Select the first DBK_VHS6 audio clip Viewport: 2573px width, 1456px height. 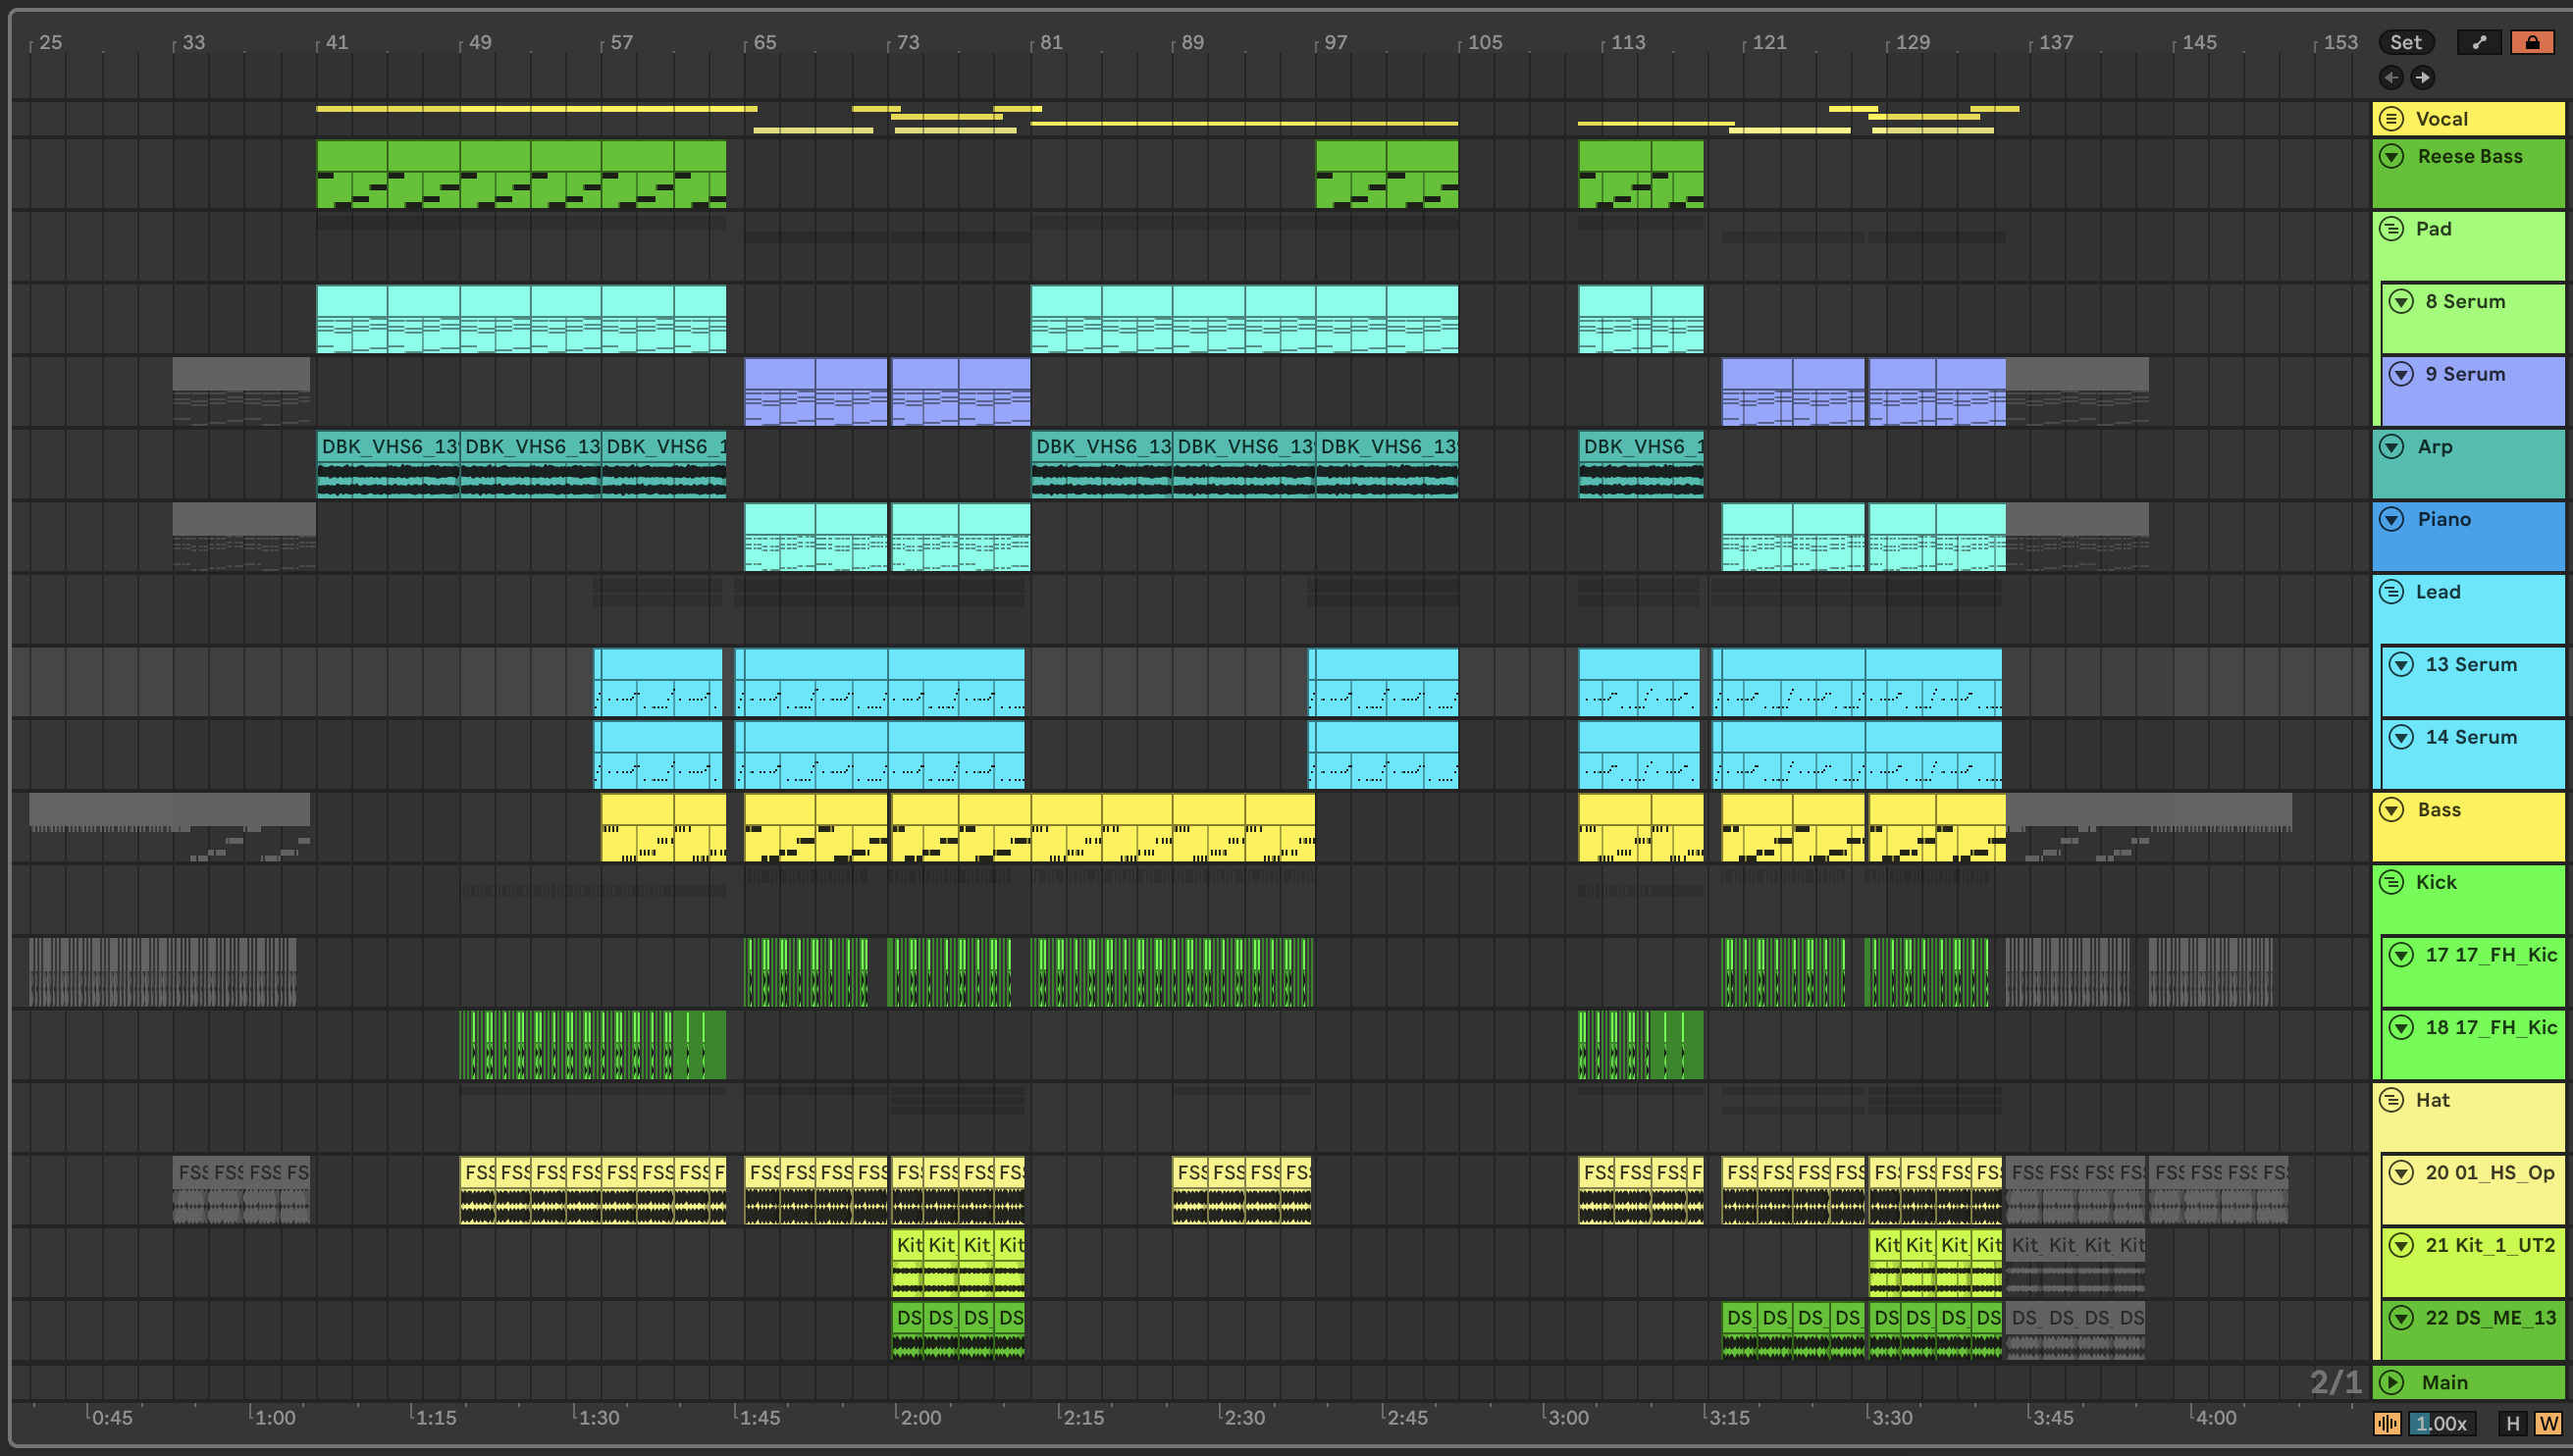click(x=388, y=446)
